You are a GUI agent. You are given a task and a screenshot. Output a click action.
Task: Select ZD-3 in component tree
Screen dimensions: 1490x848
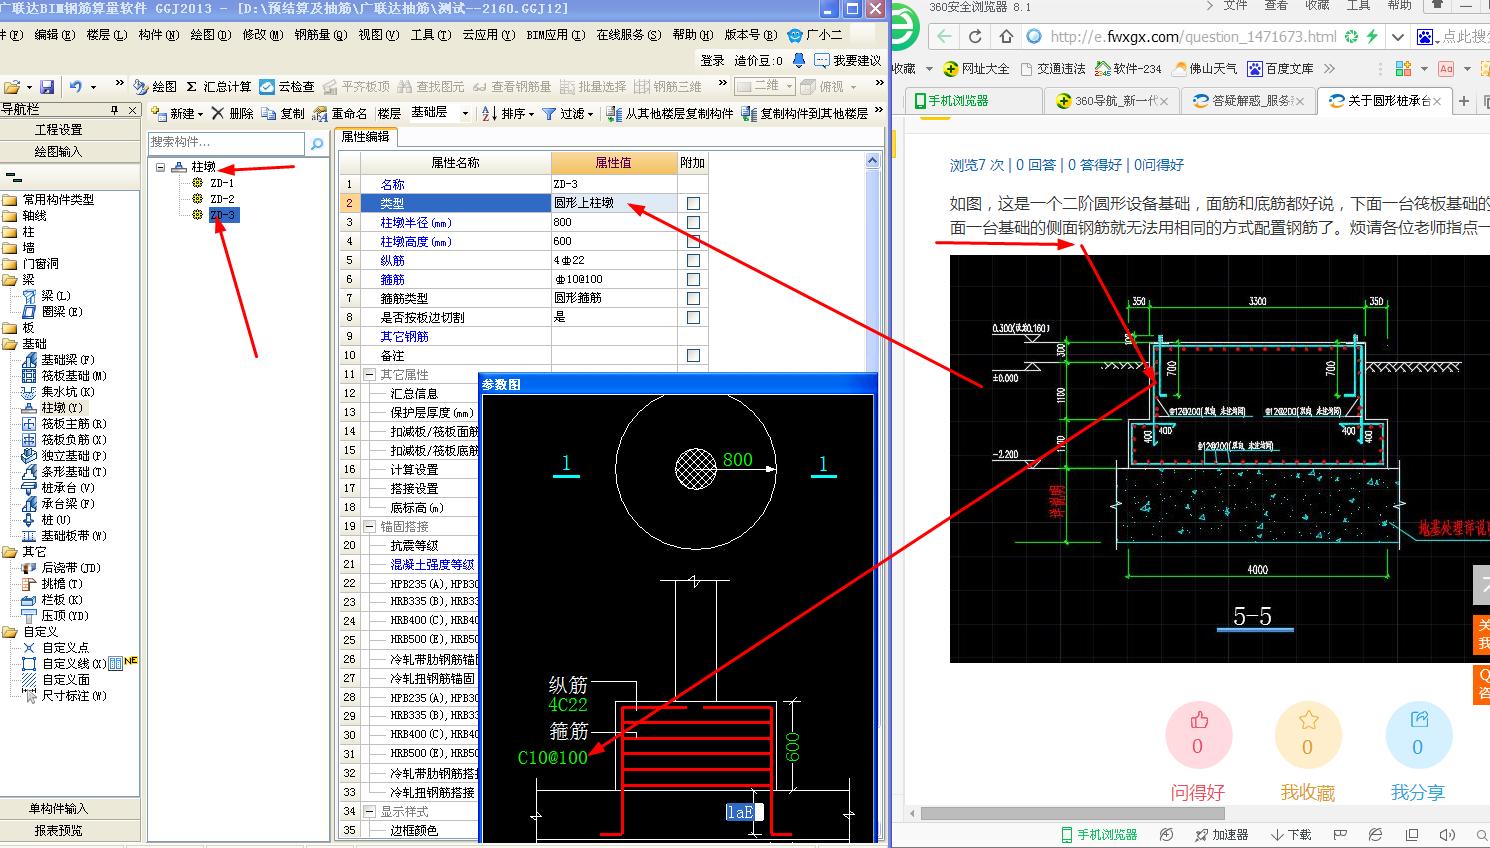[223, 215]
